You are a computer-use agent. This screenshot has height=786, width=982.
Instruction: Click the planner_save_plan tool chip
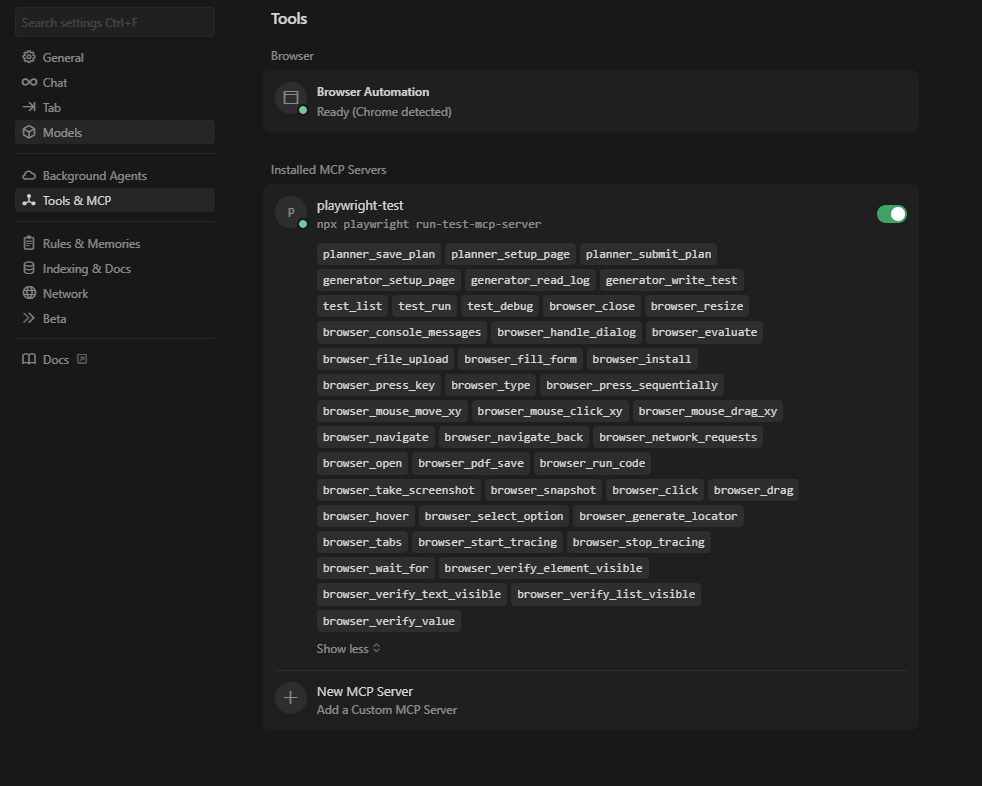(378, 254)
